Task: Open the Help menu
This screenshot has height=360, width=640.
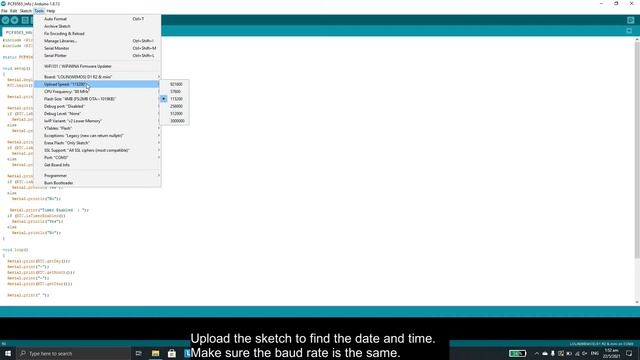Action: pos(51,11)
